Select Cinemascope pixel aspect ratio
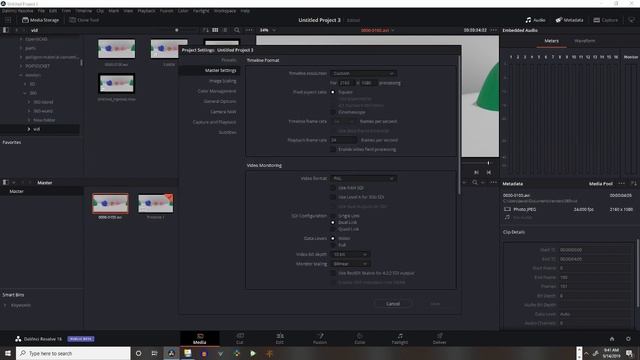Screen dimensions: 640x360 [x=333, y=112]
